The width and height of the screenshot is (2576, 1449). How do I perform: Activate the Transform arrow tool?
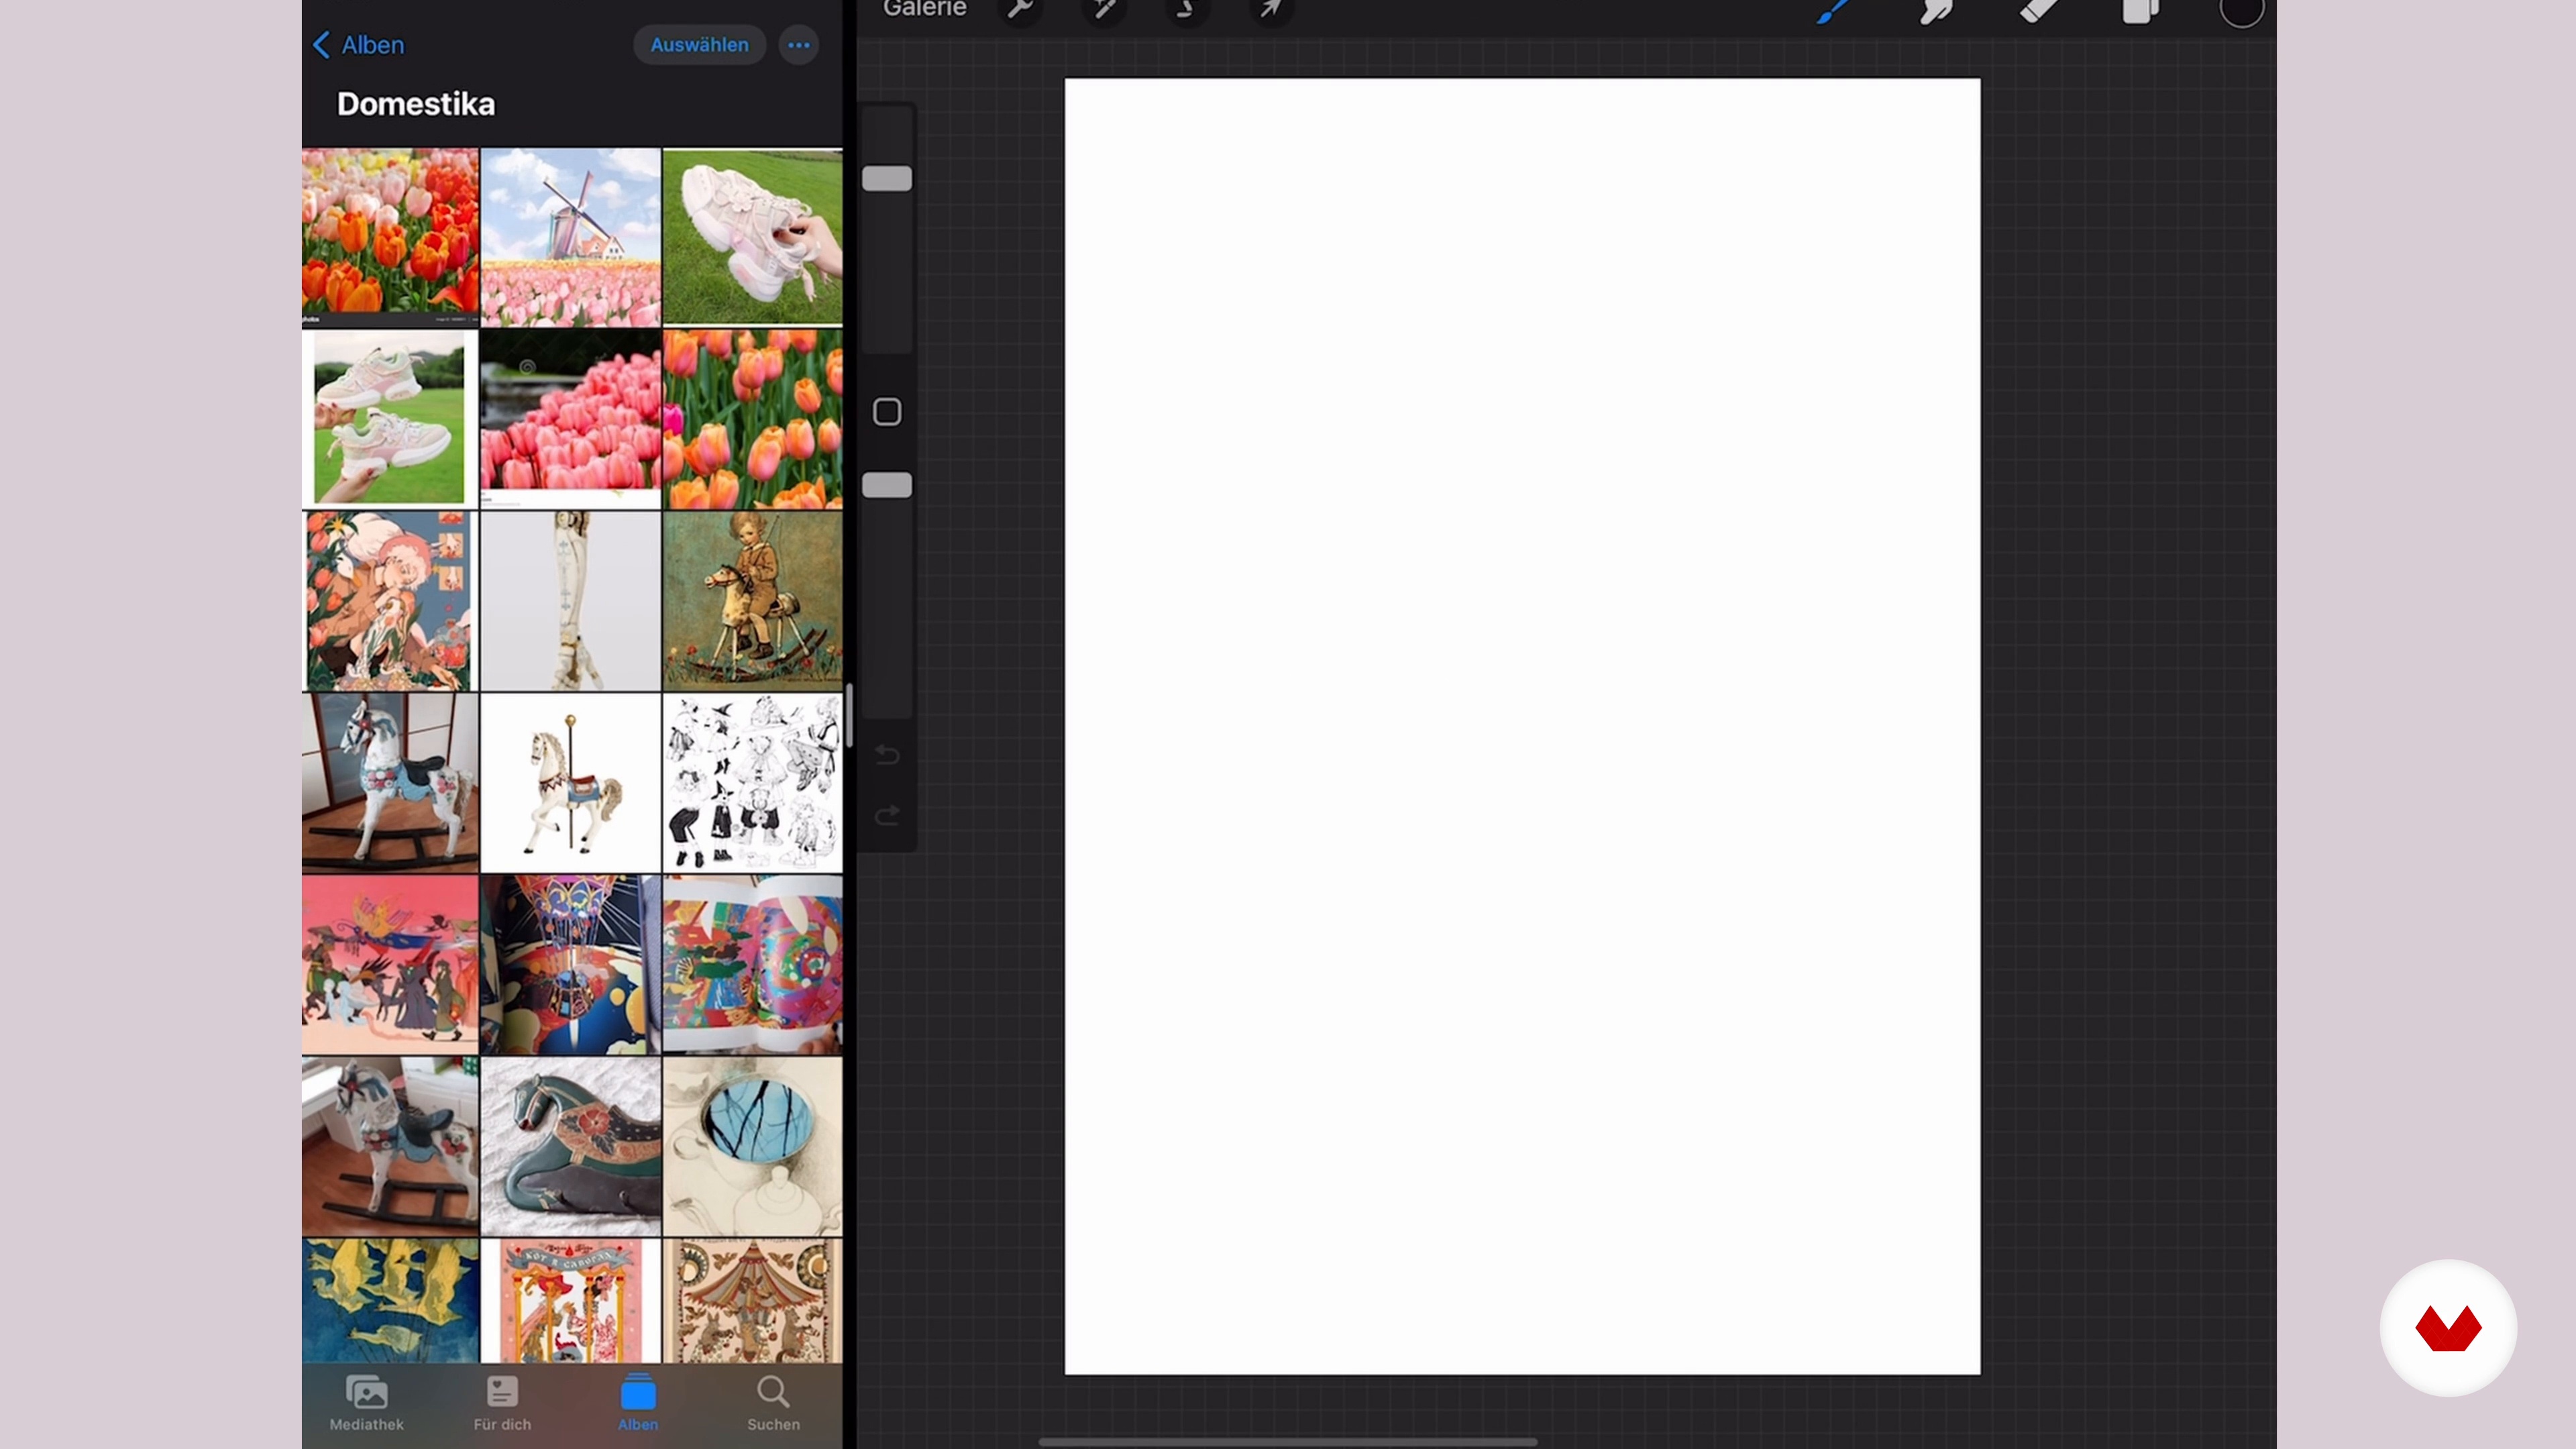click(1270, 10)
